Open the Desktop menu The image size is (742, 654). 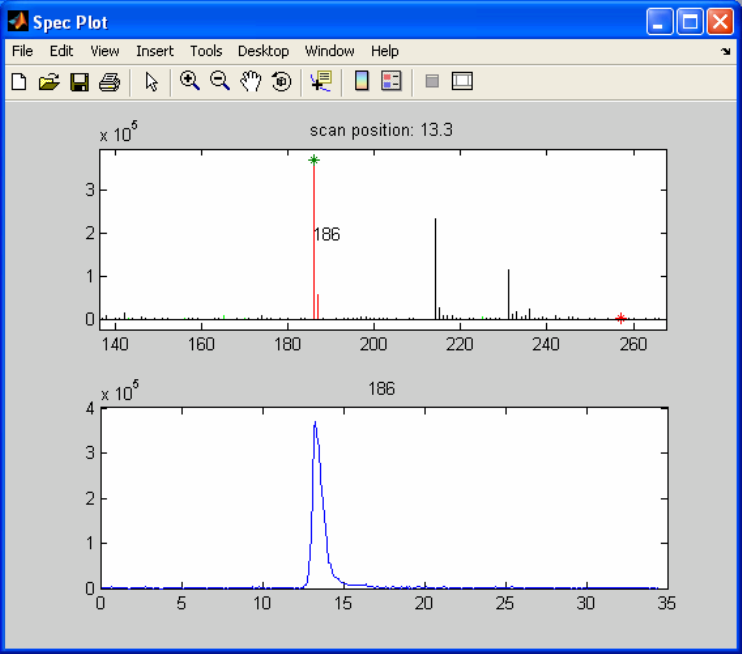pyautogui.click(x=263, y=51)
